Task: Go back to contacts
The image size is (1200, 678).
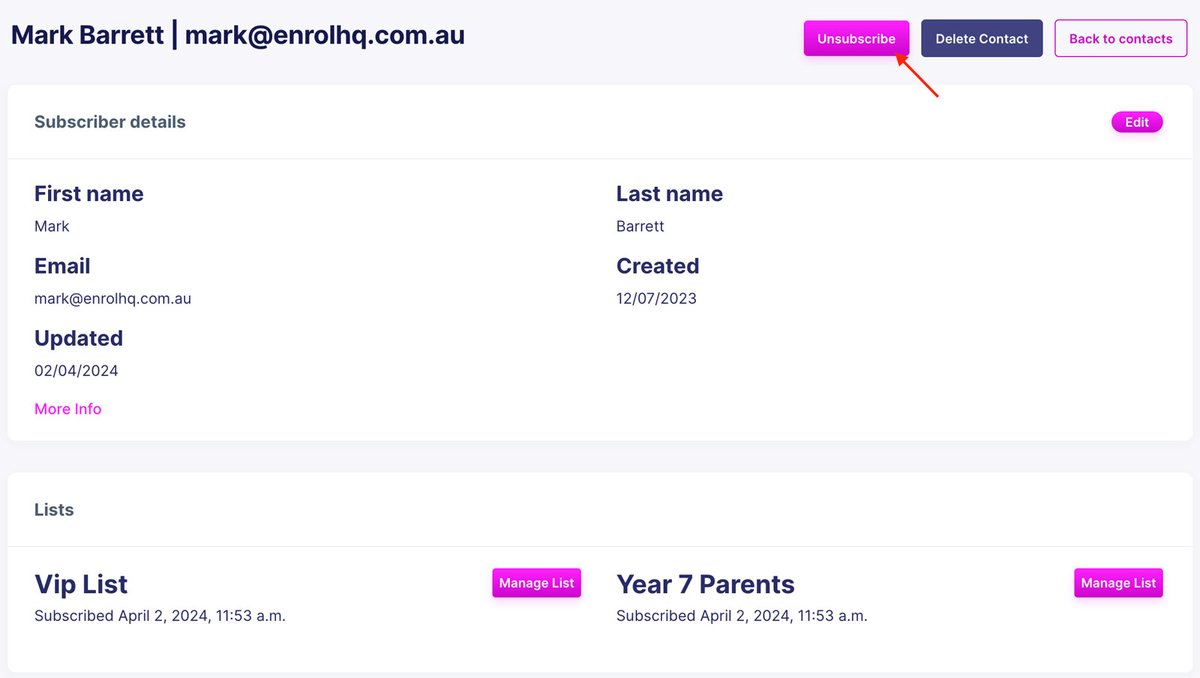Action: [1120, 39]
